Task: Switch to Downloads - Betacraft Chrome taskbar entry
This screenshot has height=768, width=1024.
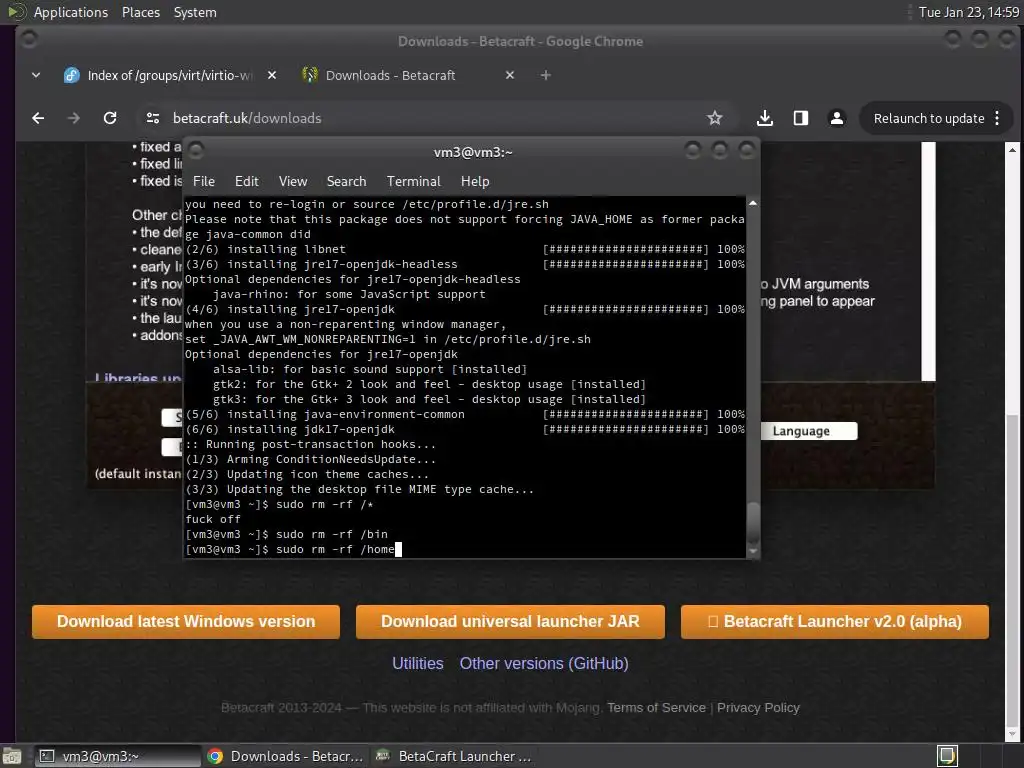Action: [x=285, y=756]
